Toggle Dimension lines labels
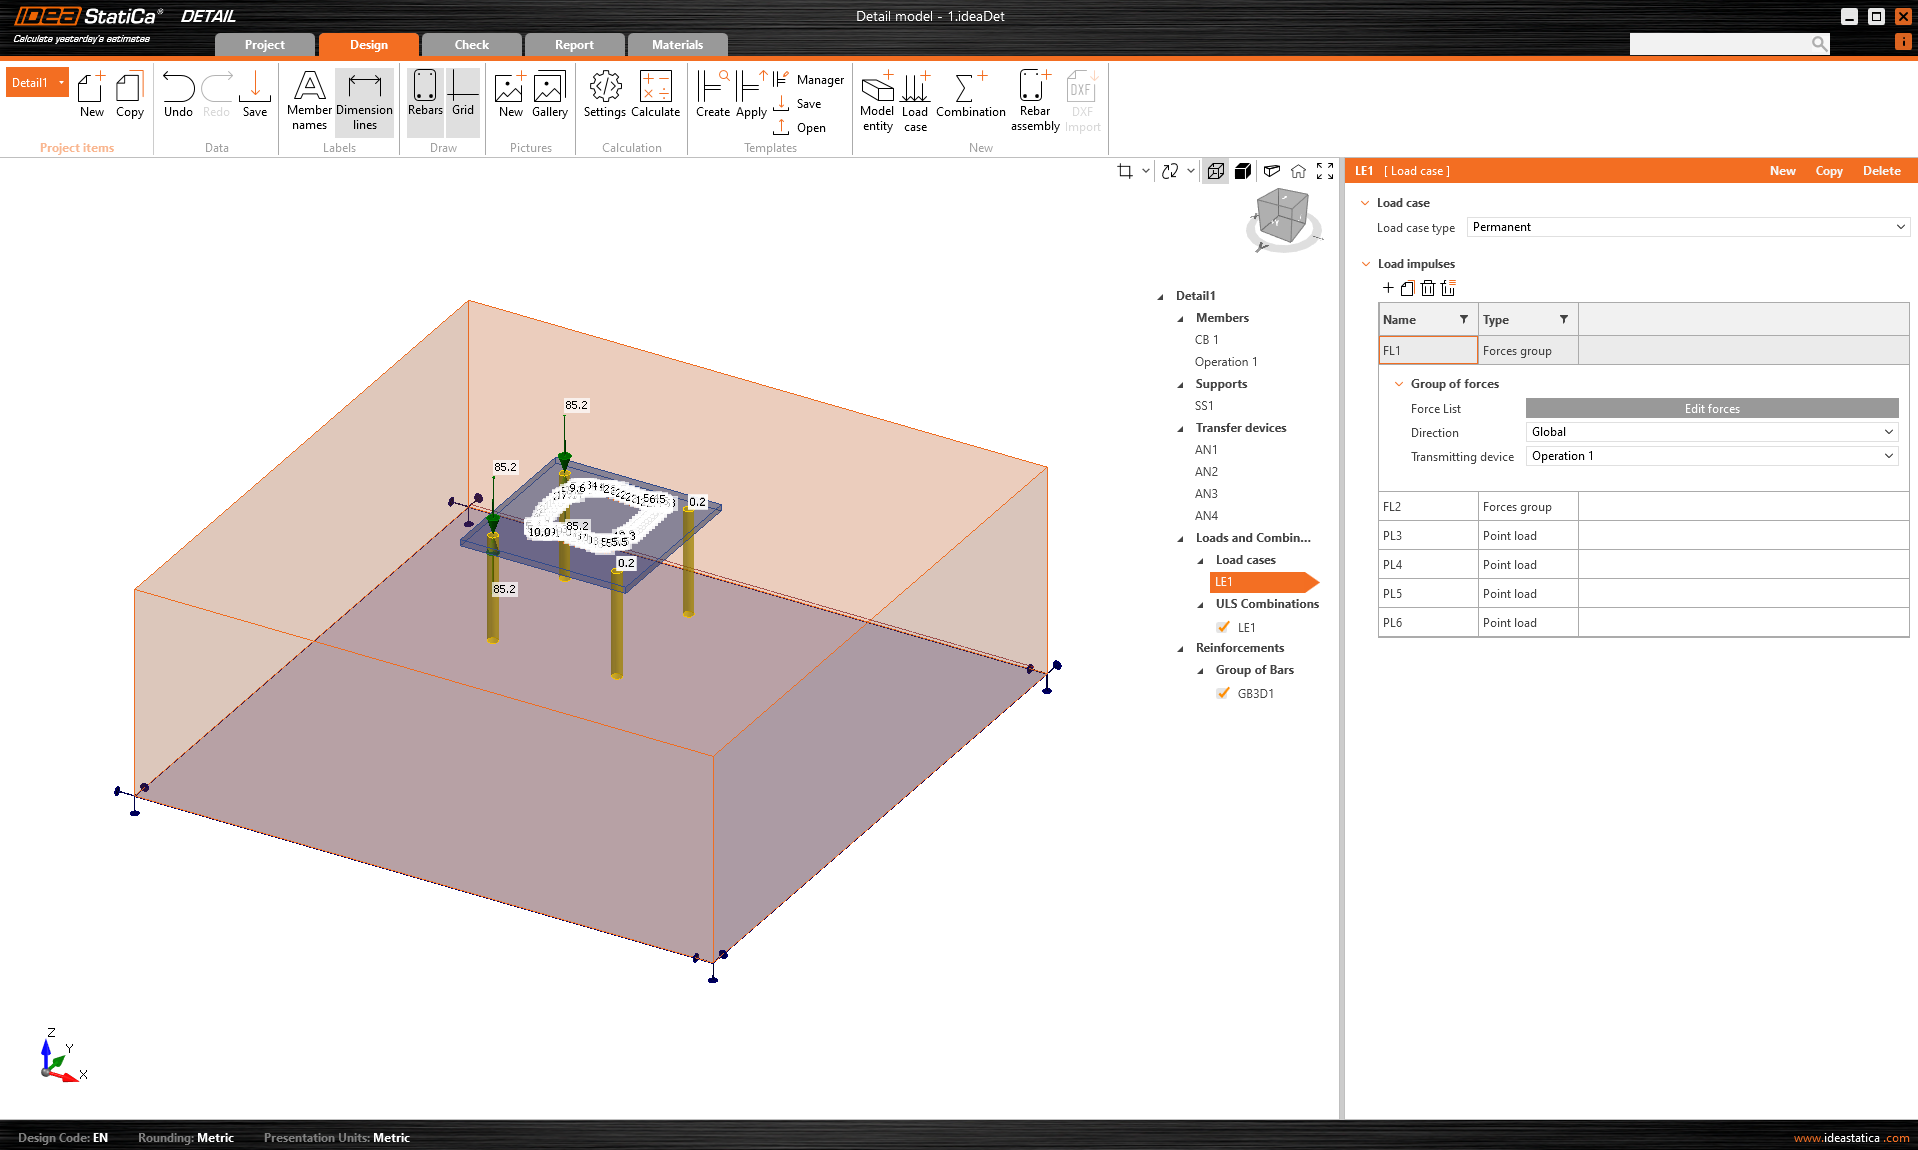Viewport: 1918px width, 1150px height. coord(364,100)
